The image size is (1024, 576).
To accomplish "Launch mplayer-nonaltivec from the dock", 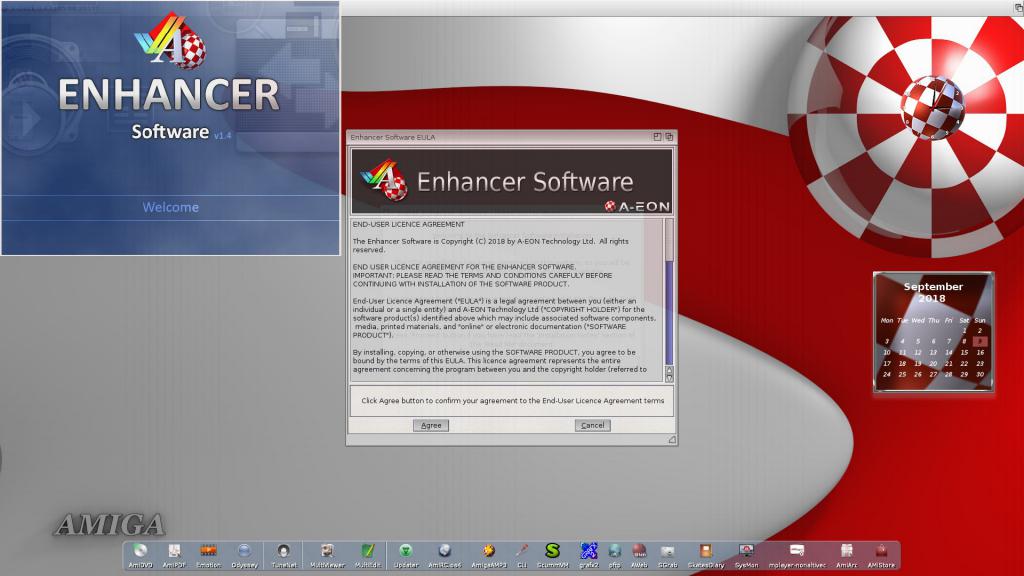I will (797, 554).
